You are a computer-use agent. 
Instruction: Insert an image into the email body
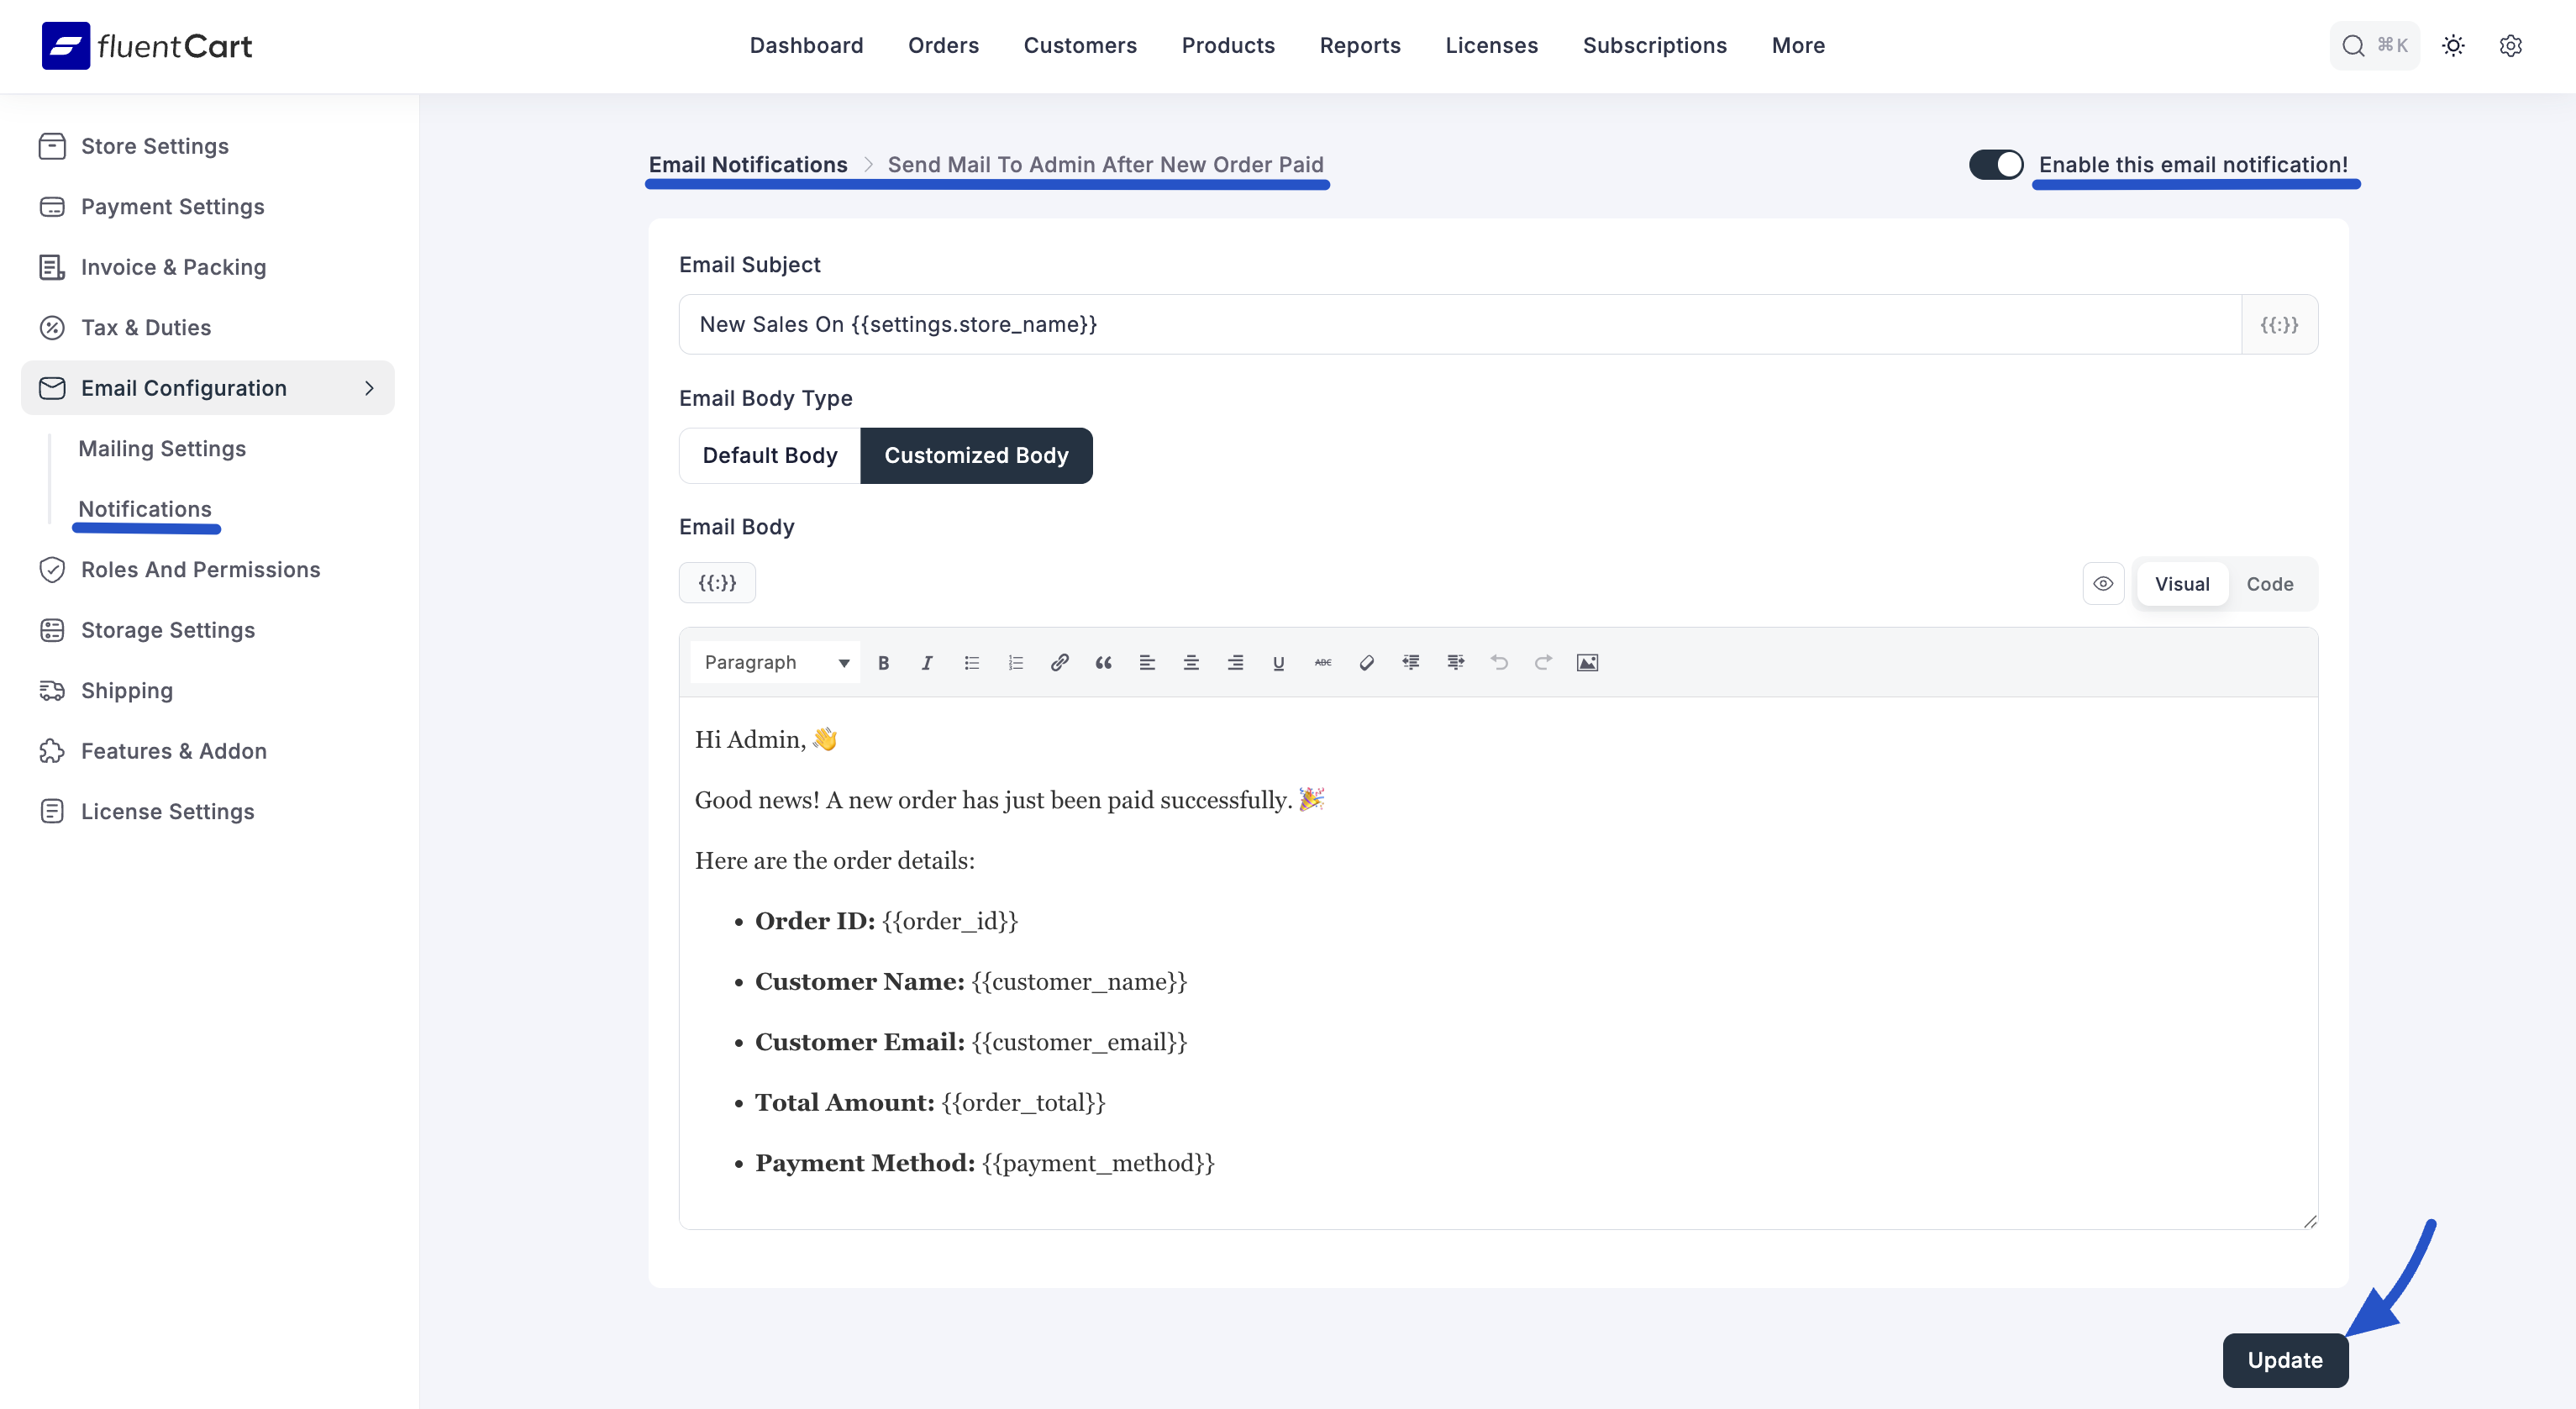[x=1587, y=662]
